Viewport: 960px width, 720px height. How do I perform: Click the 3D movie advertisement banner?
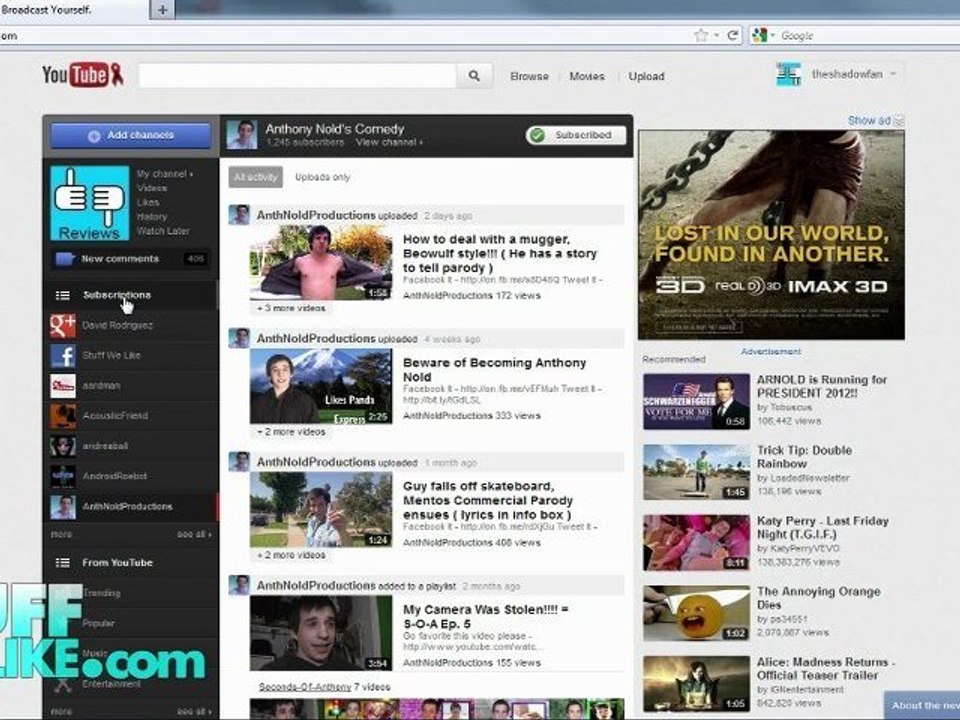pyautogui.click(x=771, y=234)
